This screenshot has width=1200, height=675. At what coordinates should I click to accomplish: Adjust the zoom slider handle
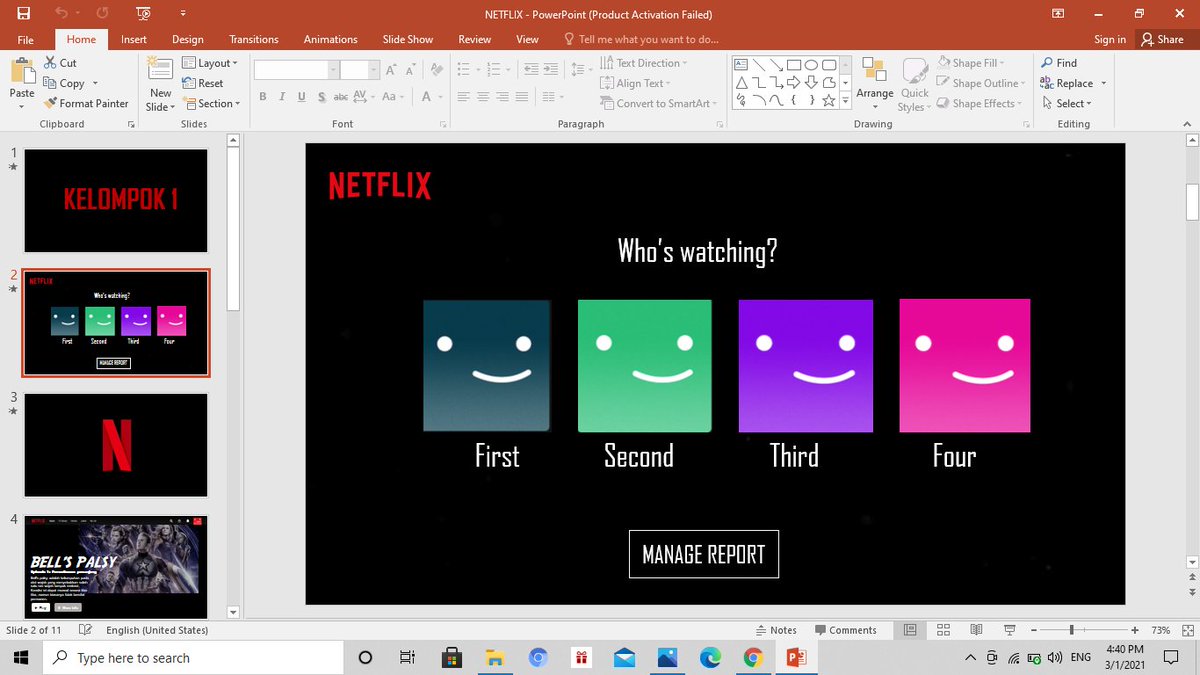(1071, 630)
